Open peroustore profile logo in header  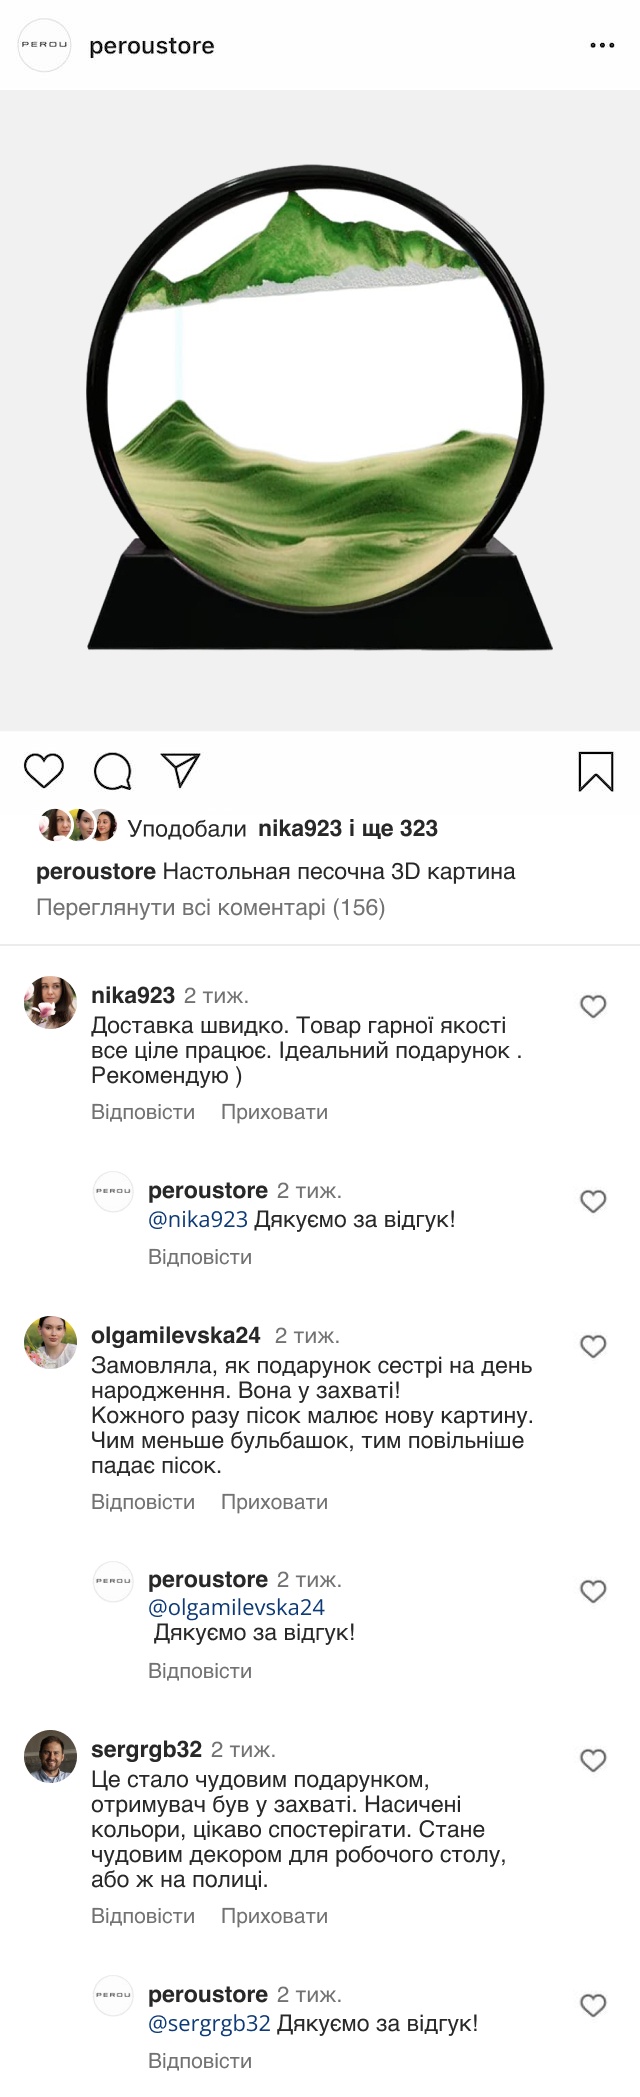(x=45, y=45)
